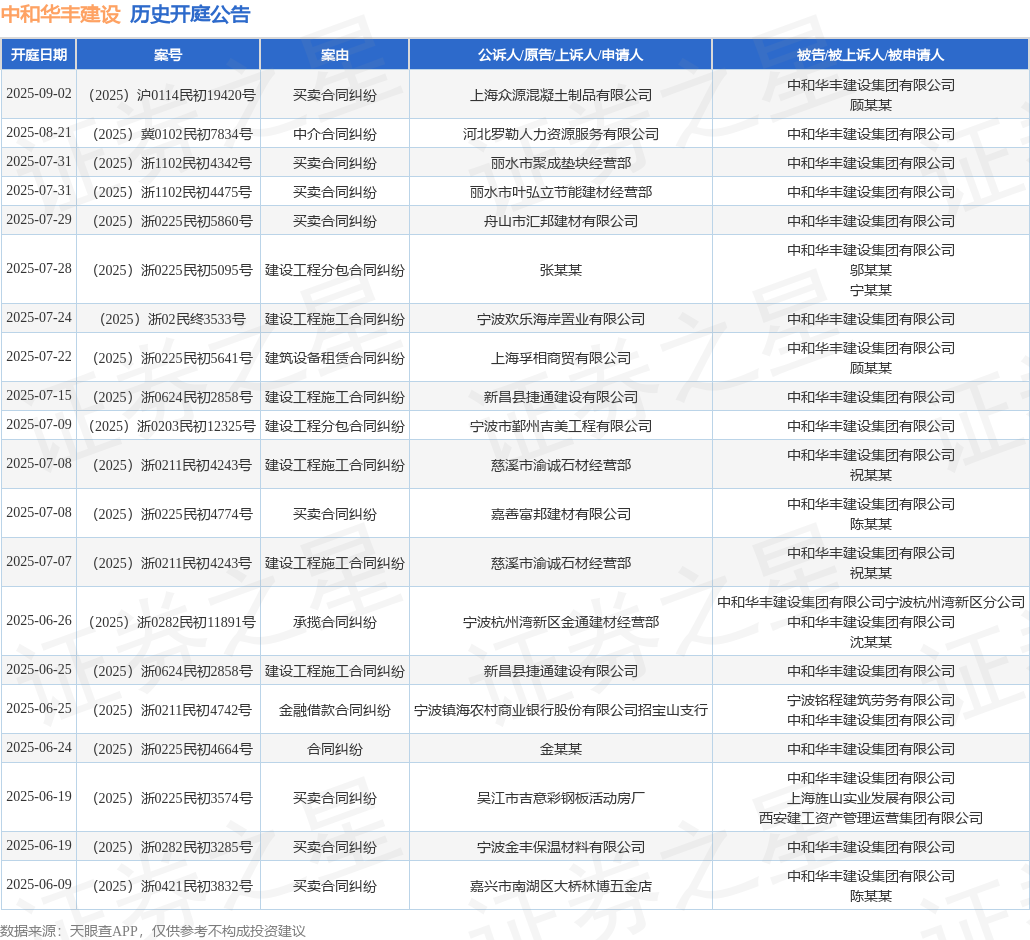Click the 被告/被上诉人/被申请人 column header
Image resolution: width=1030 pixels, height=940 pixels.
(870, 55)
